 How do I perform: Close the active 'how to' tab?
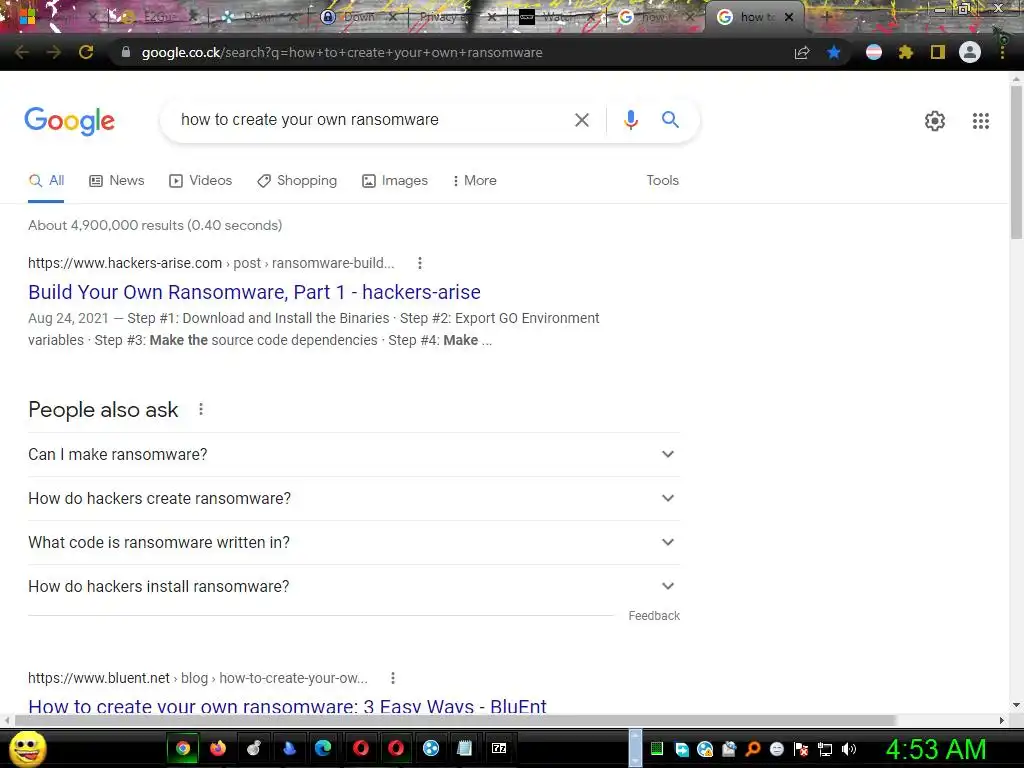coord(789,17)
